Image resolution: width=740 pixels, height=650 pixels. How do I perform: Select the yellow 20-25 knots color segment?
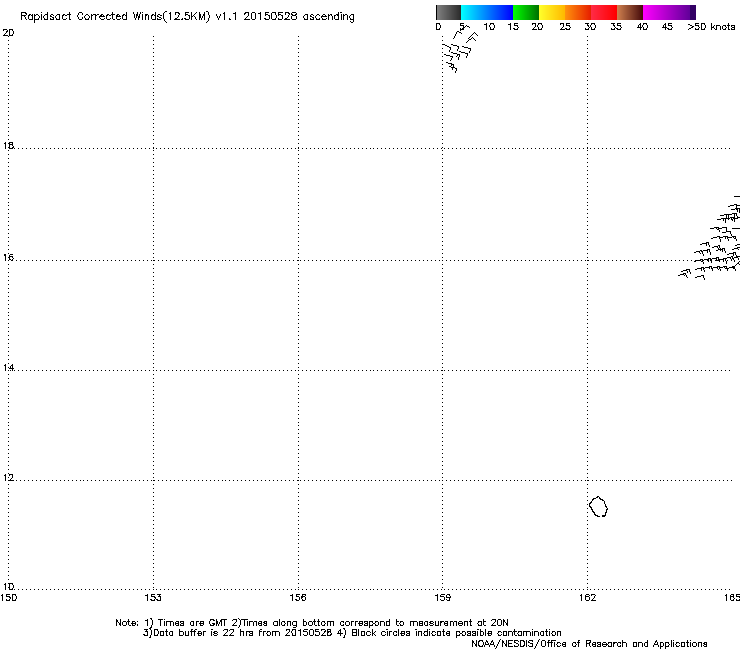click(x=552, y=12)
